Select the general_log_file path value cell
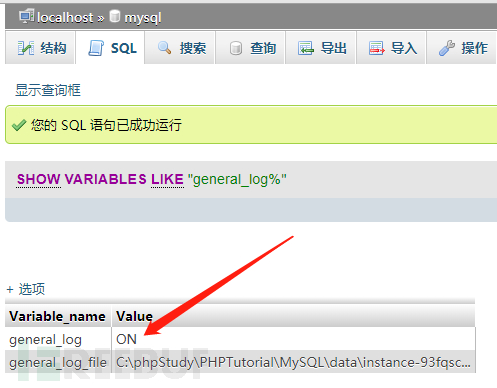 pos(293,362)
